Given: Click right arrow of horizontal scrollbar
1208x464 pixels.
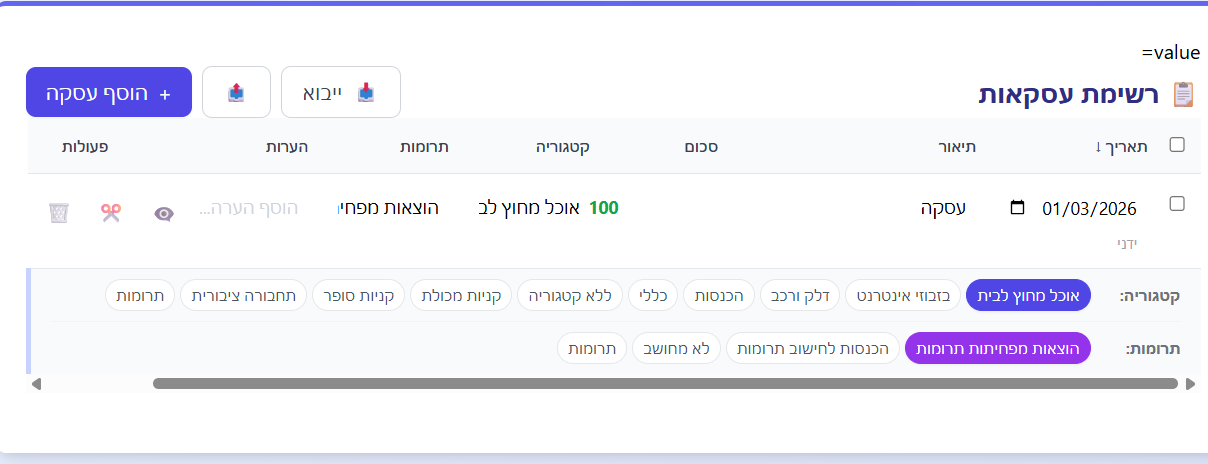Looking at the screenshot, I should tap(1190, 383).
